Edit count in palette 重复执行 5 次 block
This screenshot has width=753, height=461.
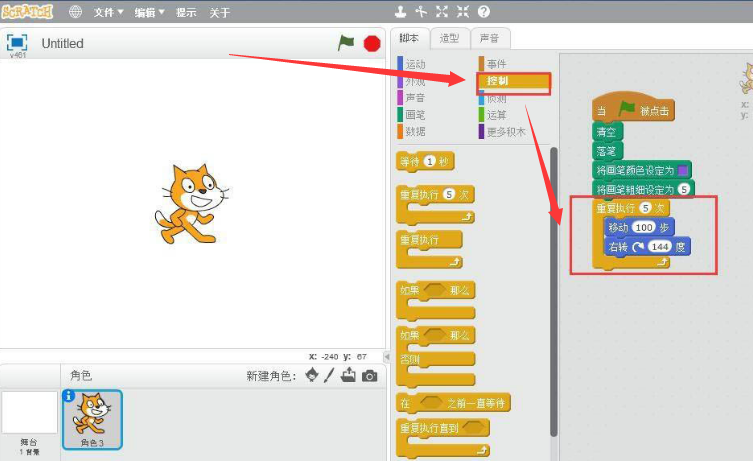click(x=449, y=194)
